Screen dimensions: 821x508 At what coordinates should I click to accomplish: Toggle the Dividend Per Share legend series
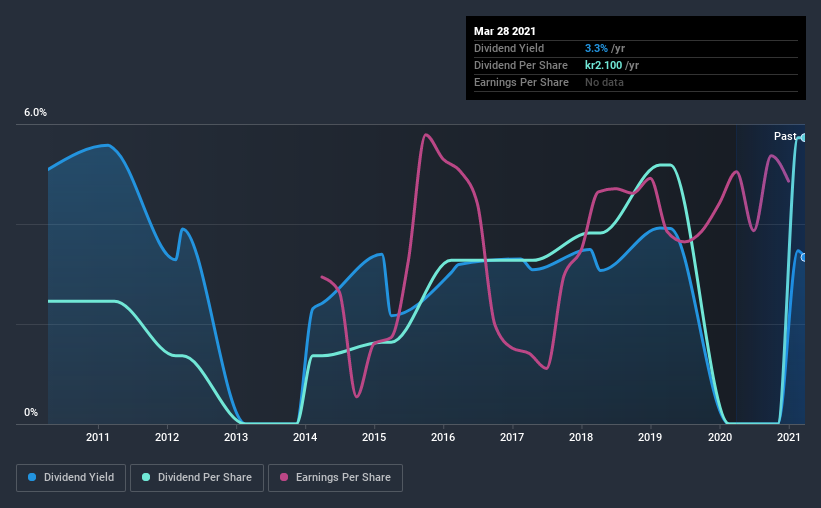point(197,478)
